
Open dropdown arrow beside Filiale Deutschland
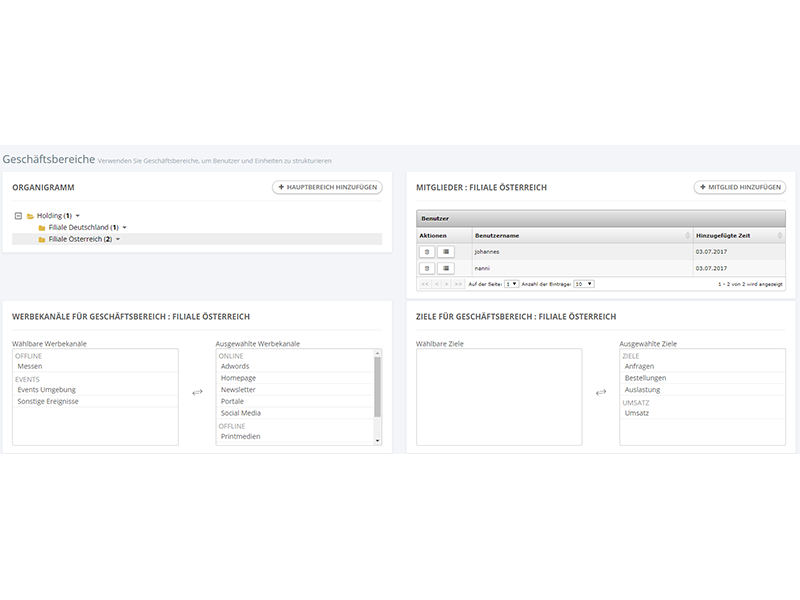point(124,228)
